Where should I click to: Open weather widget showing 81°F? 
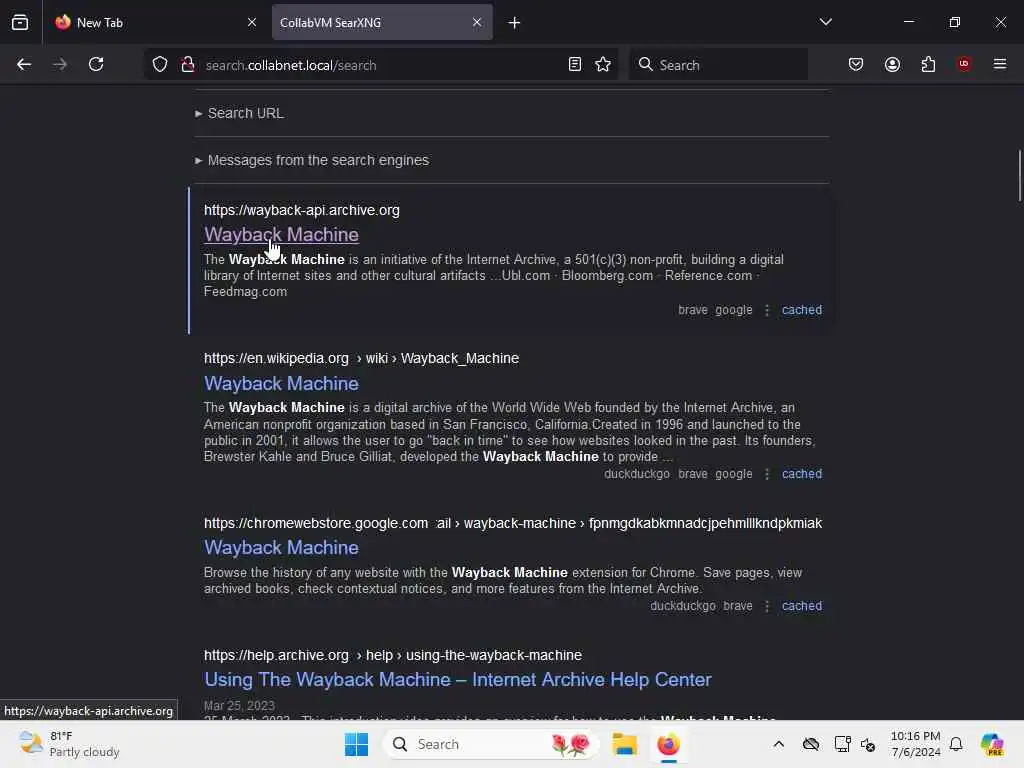coord(69,744)
